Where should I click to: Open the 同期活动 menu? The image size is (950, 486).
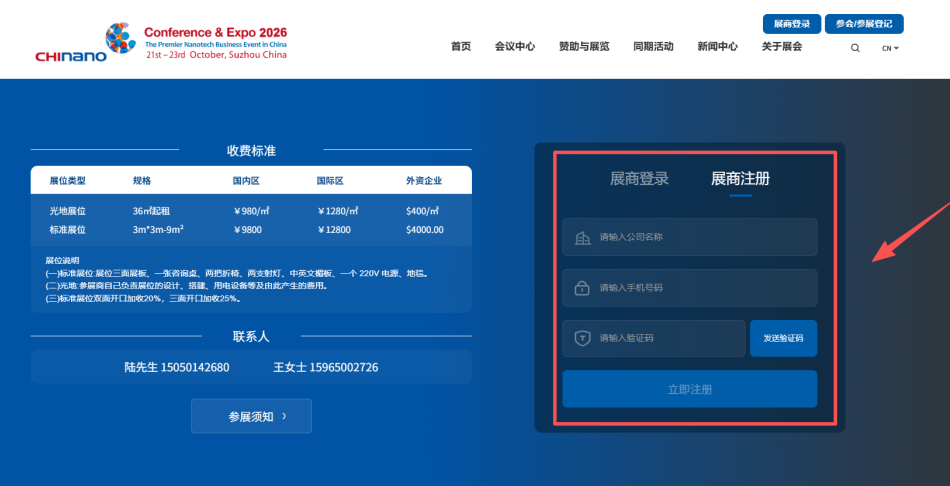pyautogui.click(x=653, y=47)
